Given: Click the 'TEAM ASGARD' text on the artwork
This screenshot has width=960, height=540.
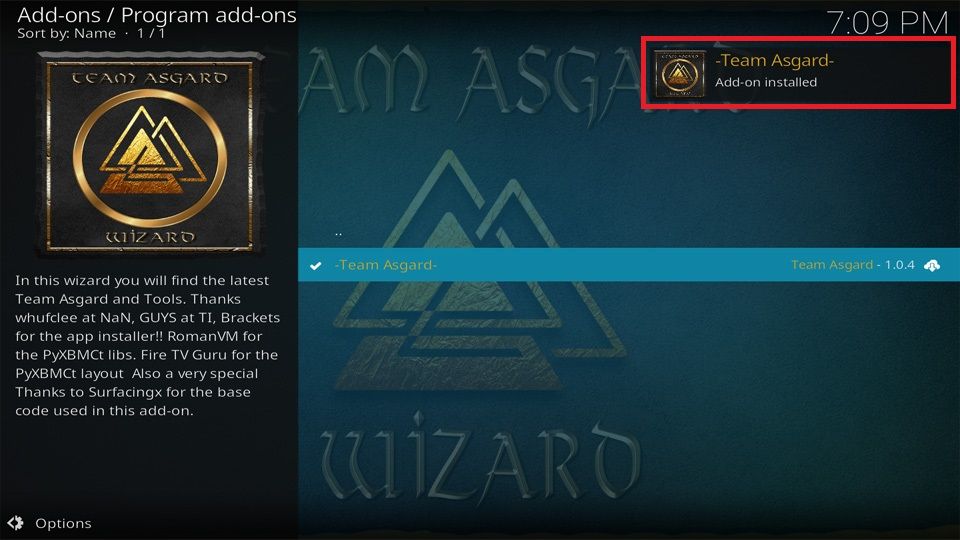Looking at the screenshot, I should click(150, 78).
